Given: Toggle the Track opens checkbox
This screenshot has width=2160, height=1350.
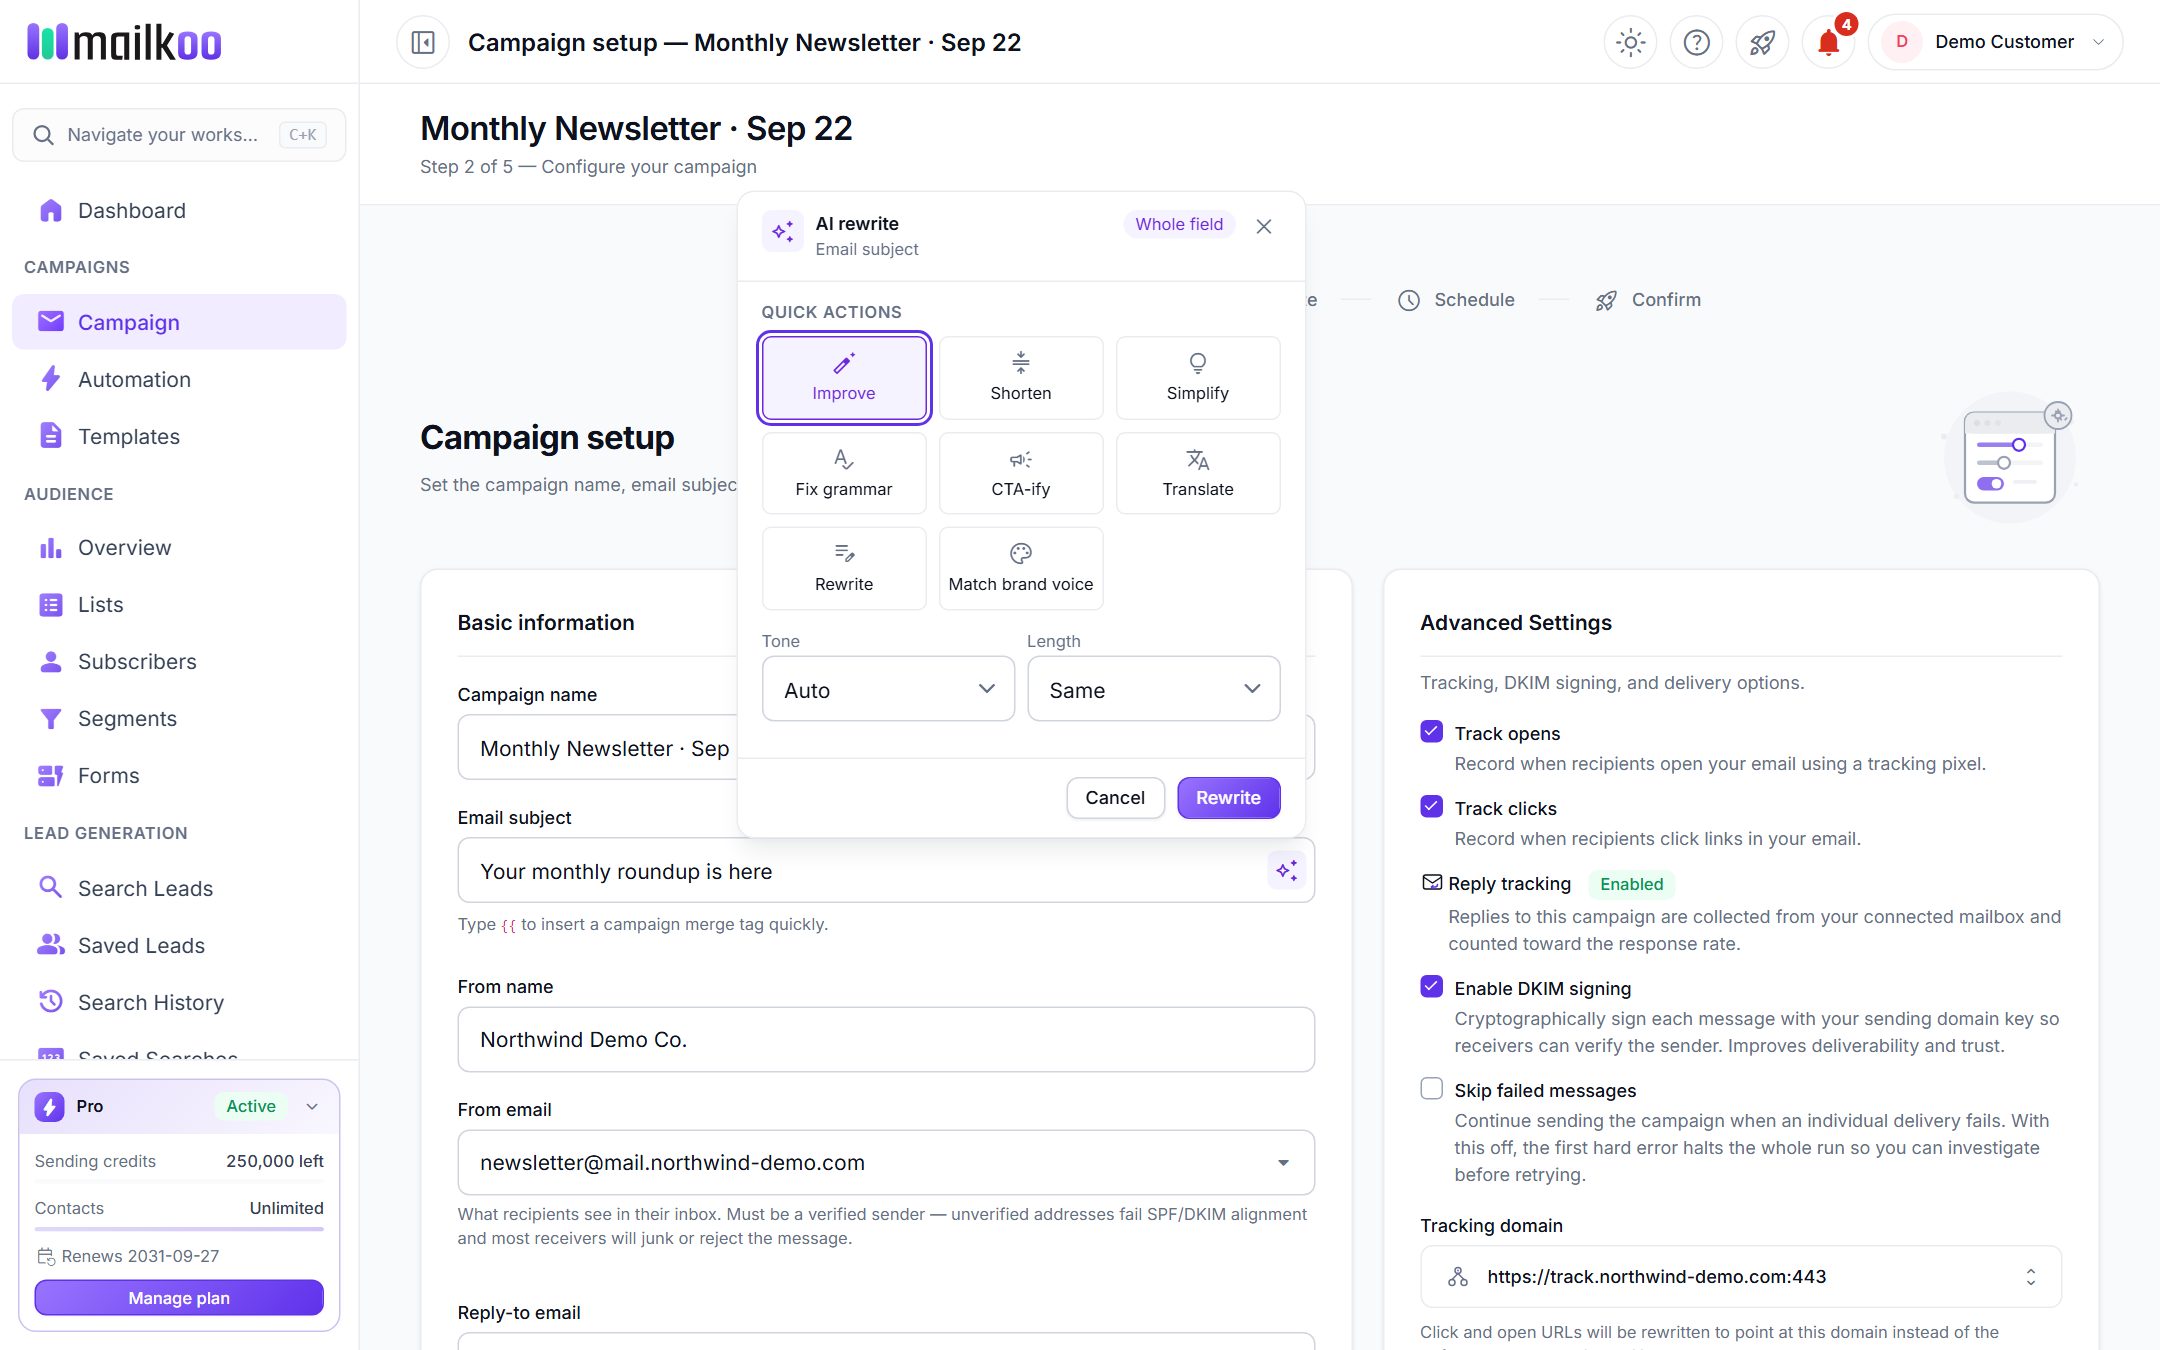Looking at the screenshot, I should [x=1431, y=732].
